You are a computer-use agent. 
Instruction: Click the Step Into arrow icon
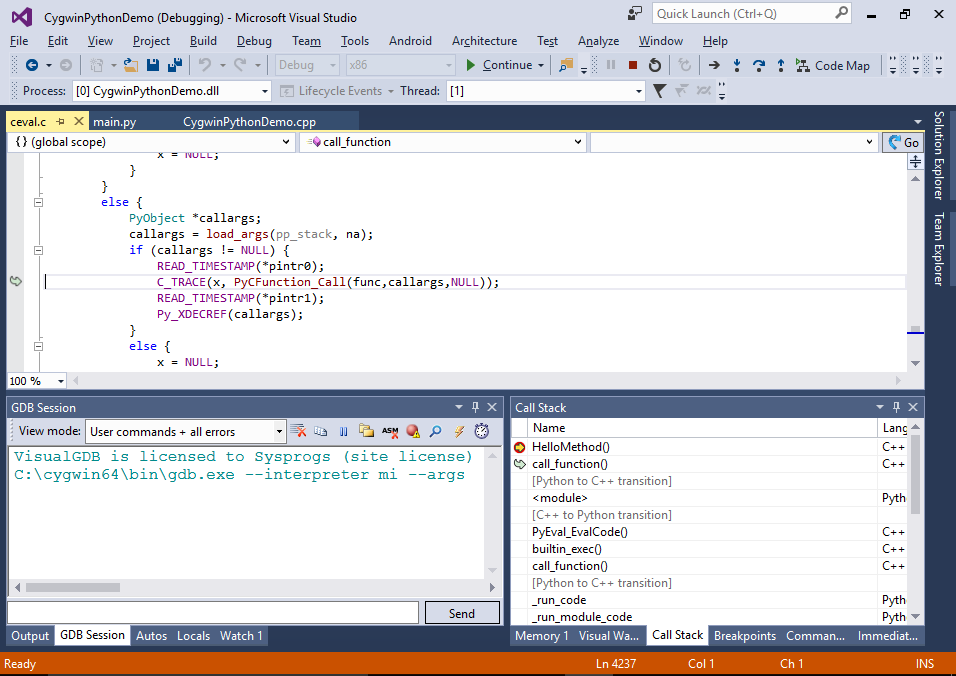pyautogui.click(x=737, y=65)
